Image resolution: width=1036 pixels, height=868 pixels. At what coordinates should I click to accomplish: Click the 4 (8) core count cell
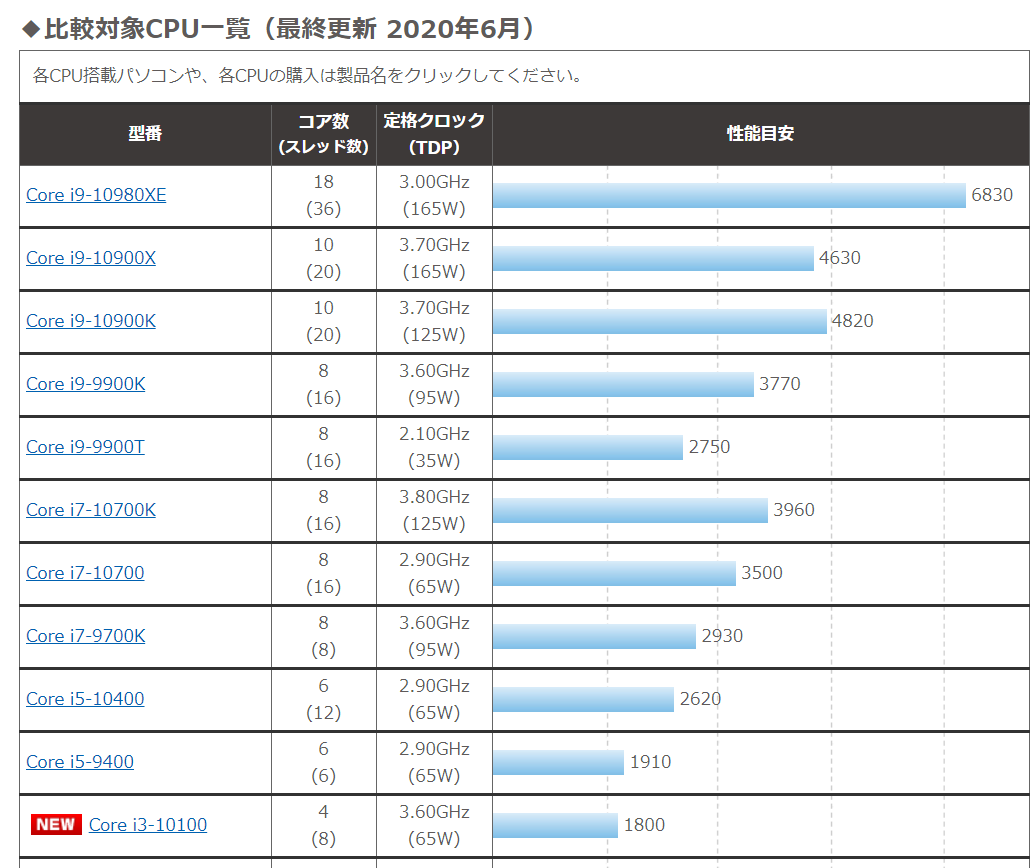point(324,825)
